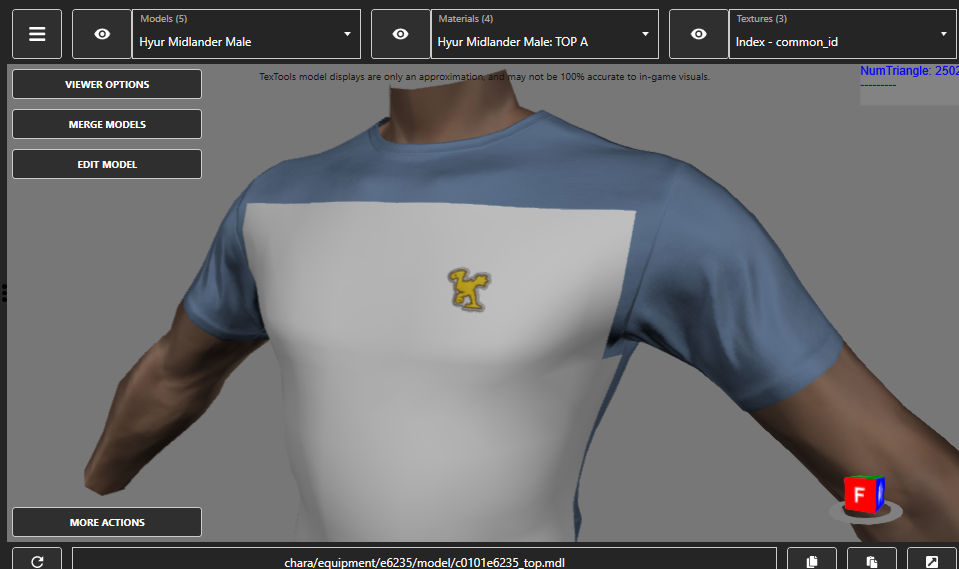The image size is (959, 569).
Task: Toggle visibility eye next to Models
Action: [x=102, y=34]
